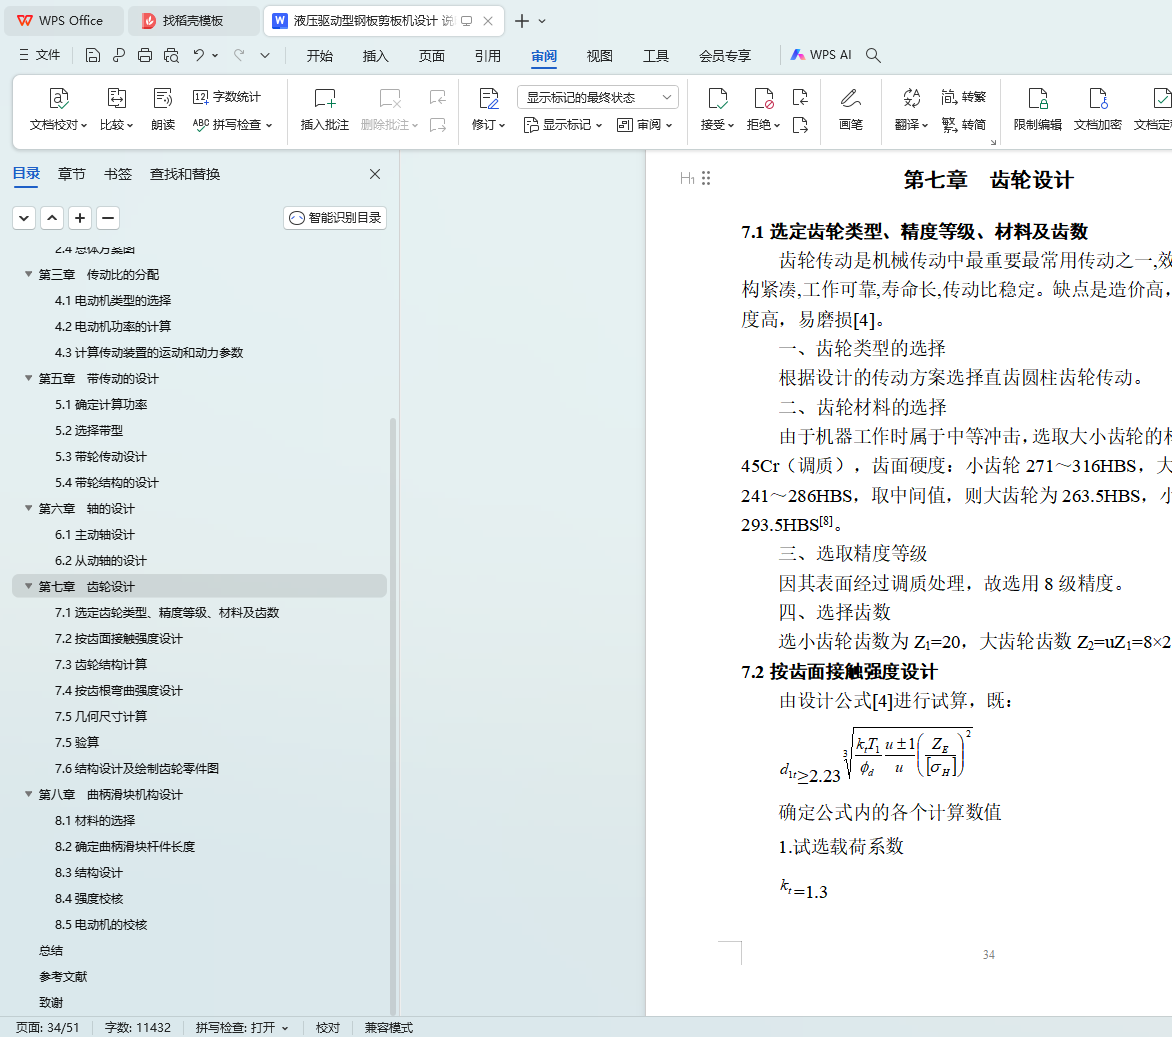The image size is (1172, 1037).
Task: Open the 显示标记的最终状态 dropdown
Action: (x=597, y=97)
